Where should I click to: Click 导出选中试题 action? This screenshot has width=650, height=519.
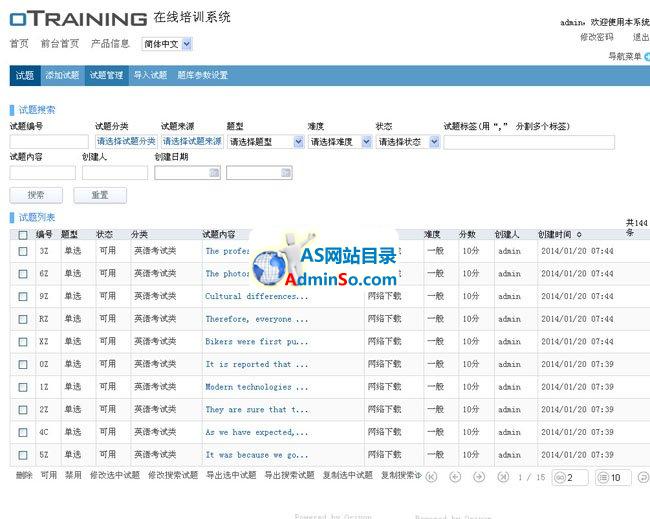coord(231,475)
